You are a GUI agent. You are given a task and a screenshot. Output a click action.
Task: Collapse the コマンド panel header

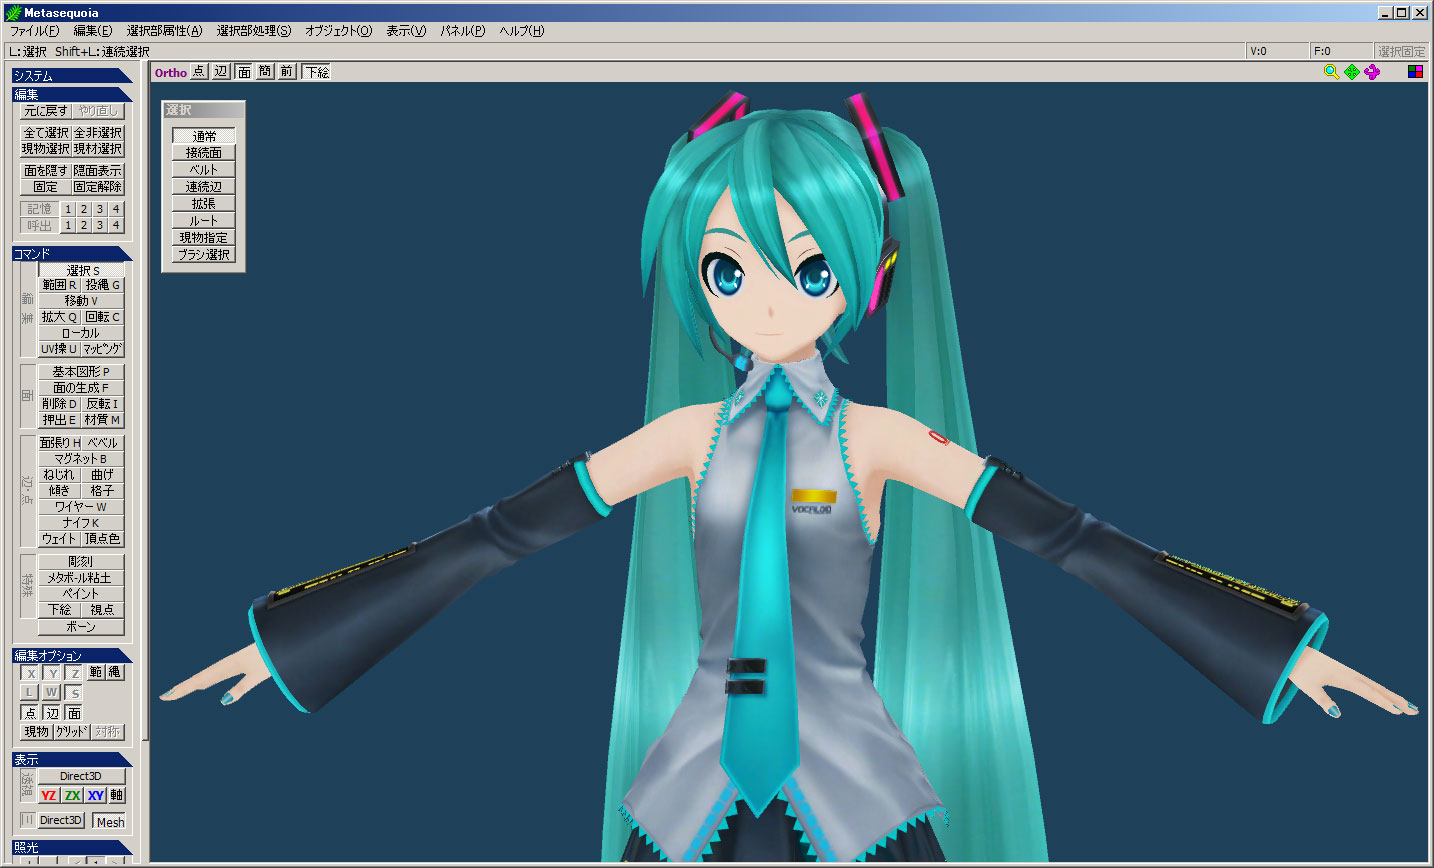(70, 254)
